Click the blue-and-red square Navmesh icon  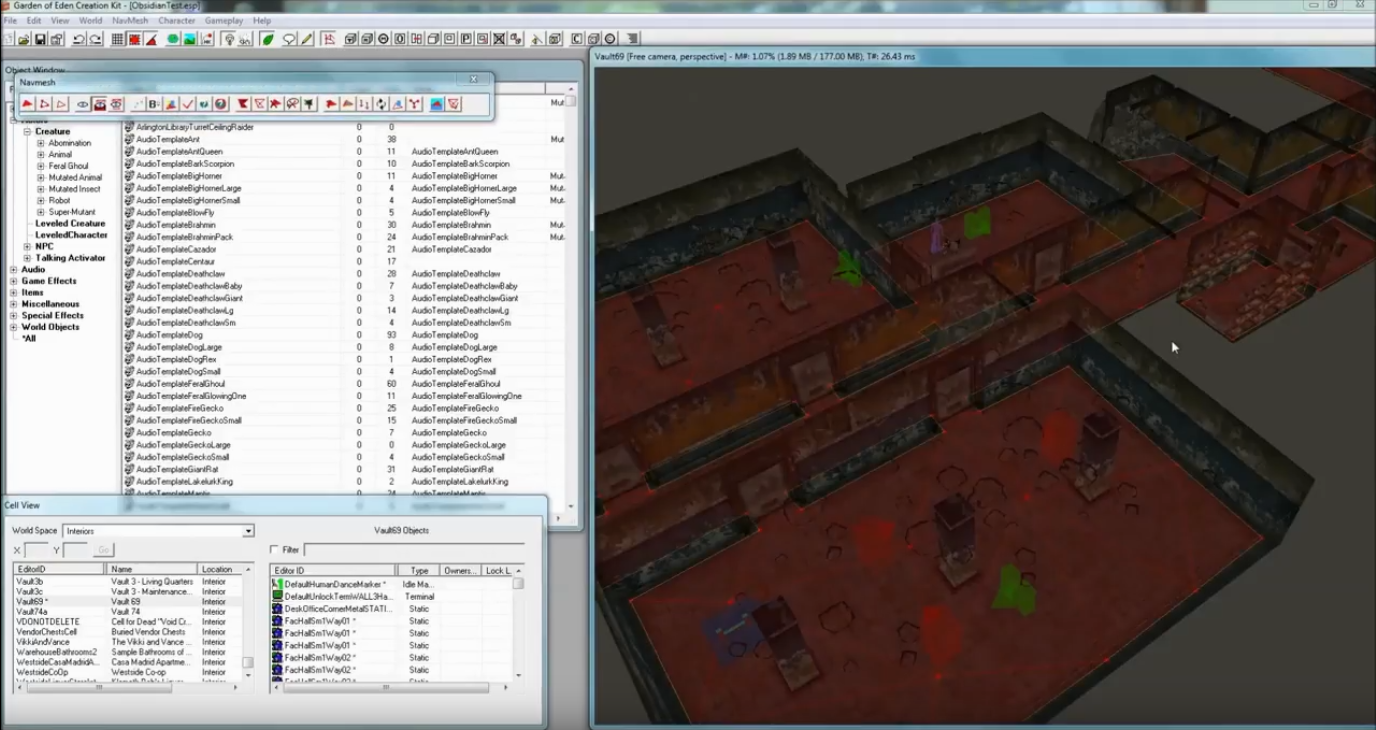(x=437, y=104)
